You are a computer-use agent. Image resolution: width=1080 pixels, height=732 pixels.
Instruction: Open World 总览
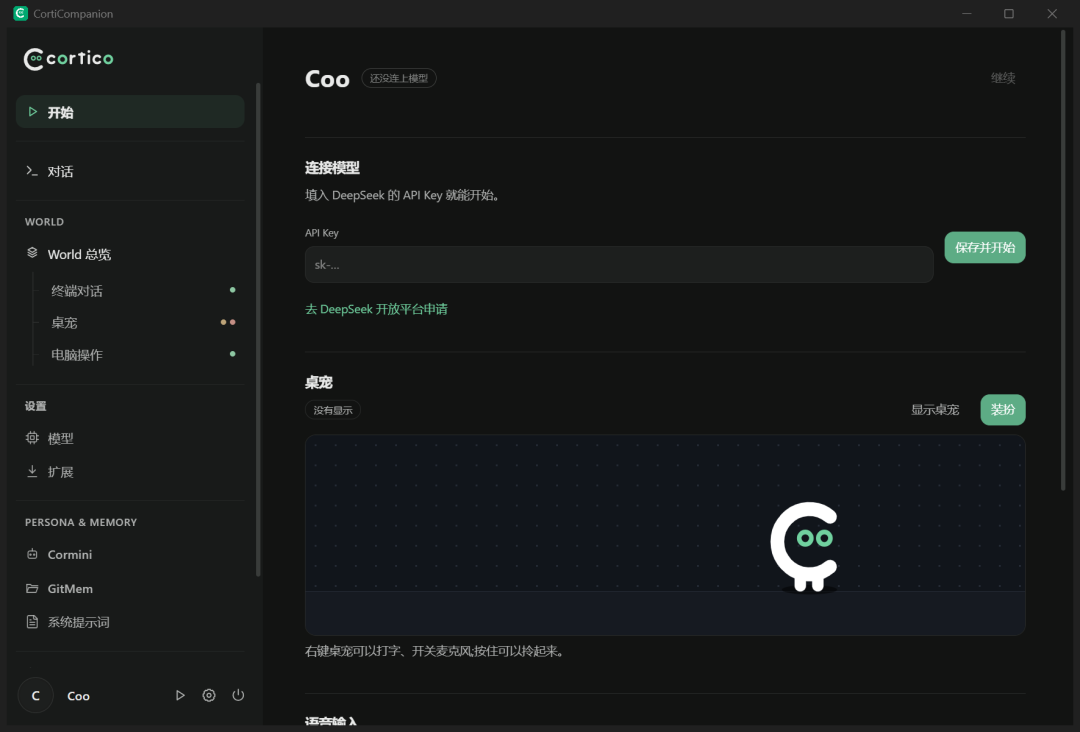[130, 254]
